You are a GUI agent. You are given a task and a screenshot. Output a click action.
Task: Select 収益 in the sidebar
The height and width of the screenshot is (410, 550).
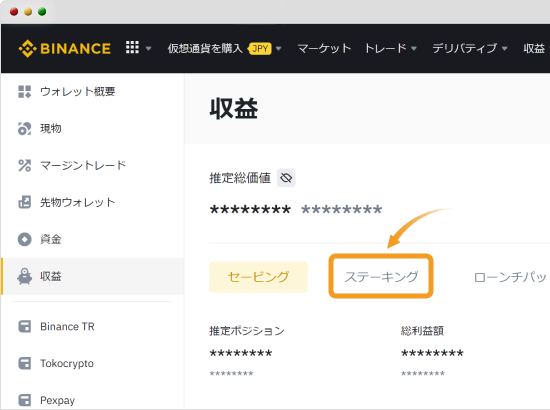tap(93, 276)
